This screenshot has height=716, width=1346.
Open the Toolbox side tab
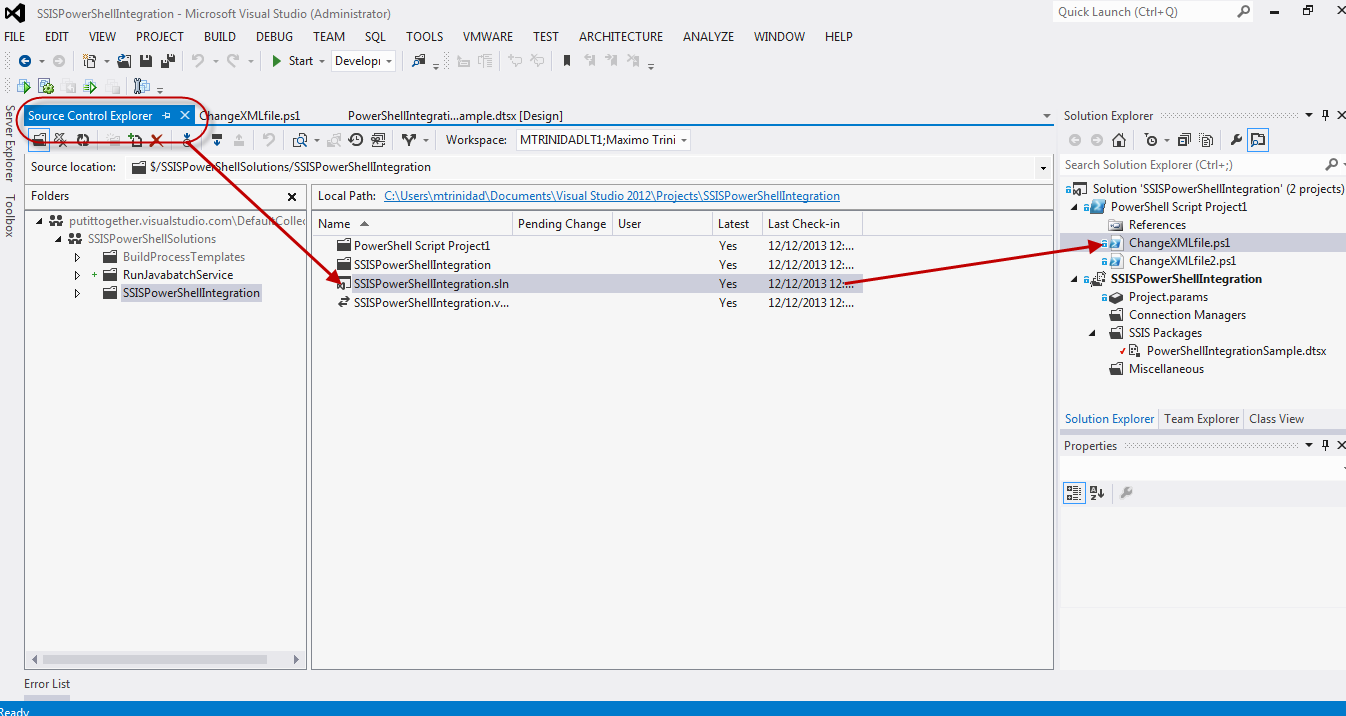(x=10, y=215)
